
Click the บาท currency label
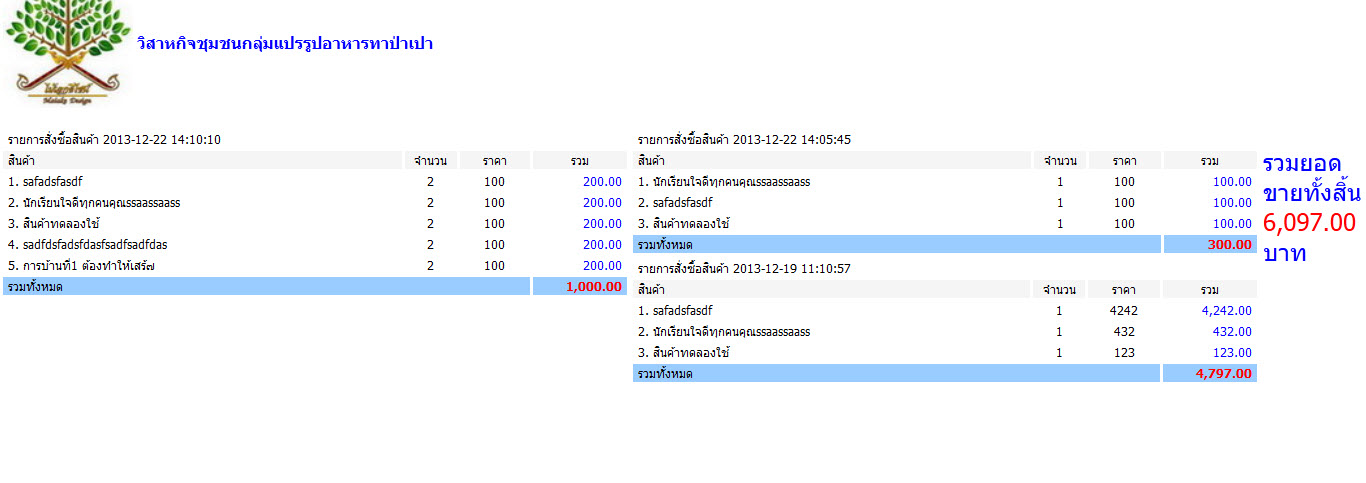tap(1285, 253)
